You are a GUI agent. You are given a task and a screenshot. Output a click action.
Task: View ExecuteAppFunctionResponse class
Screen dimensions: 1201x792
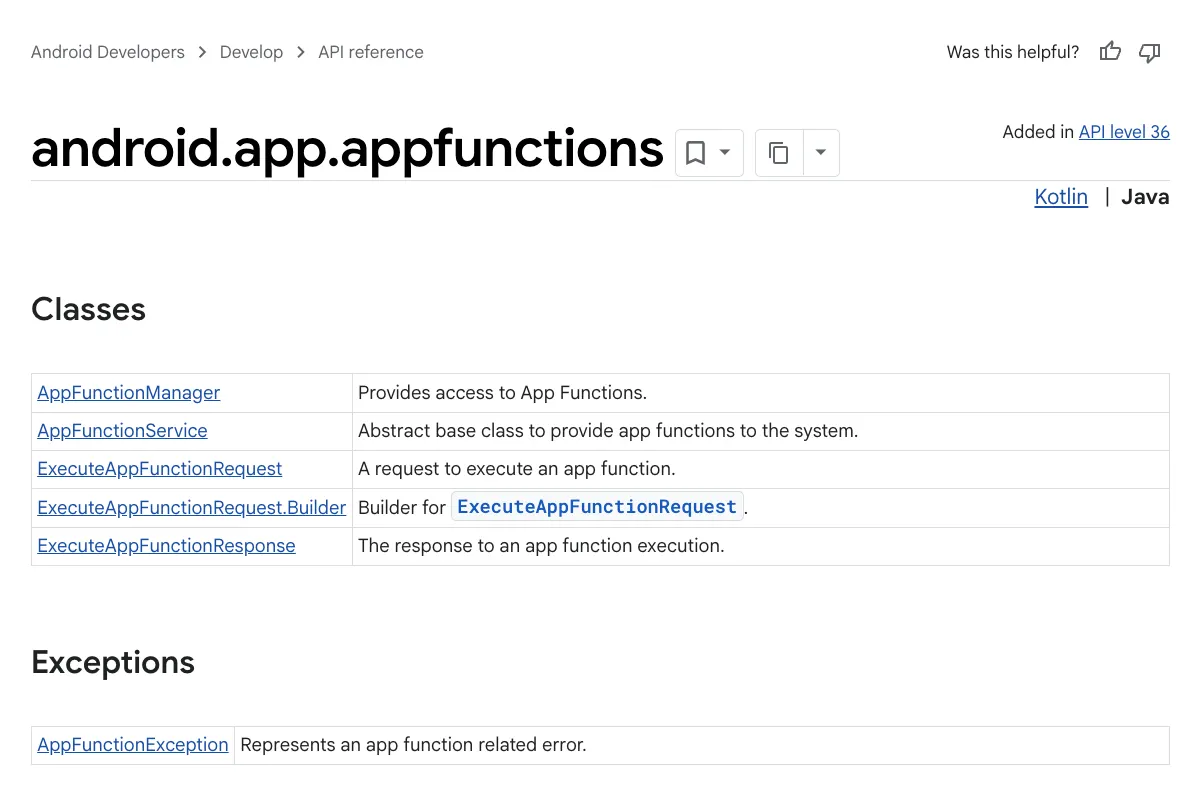pyautogui.click(x=166, y=546)
